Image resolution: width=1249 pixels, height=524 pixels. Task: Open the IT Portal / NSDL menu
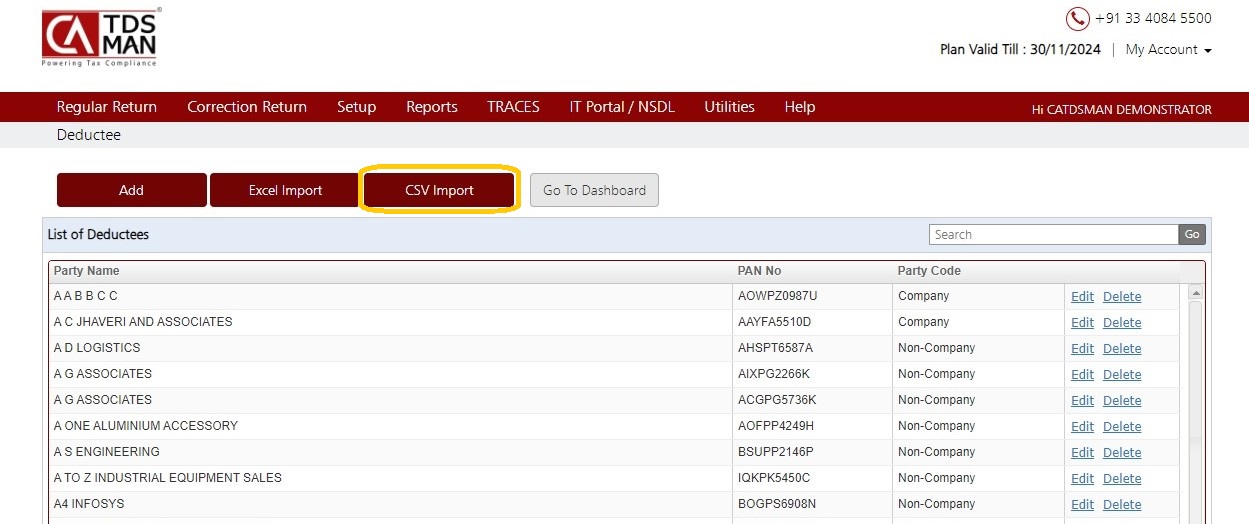click(x=622, y=107)
